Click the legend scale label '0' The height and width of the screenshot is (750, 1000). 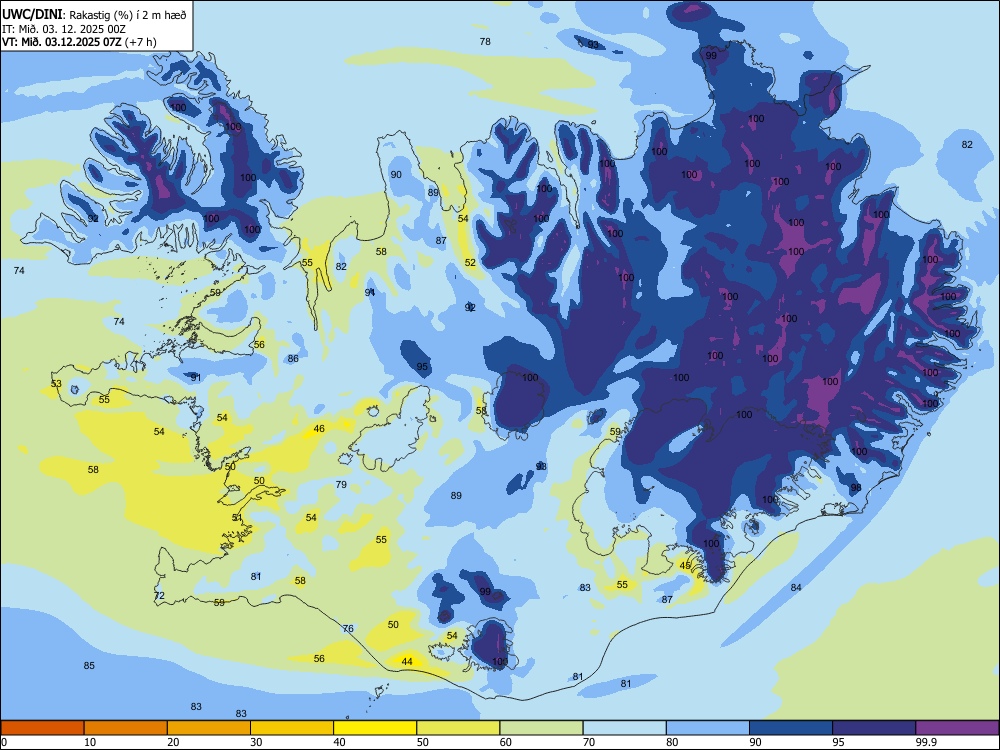4,742
